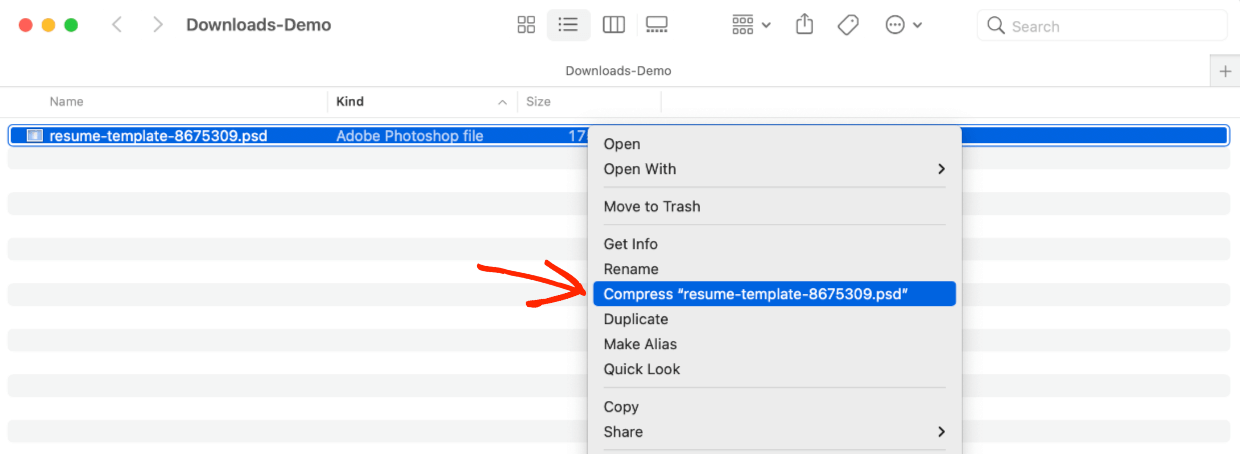The image size is (1240, 454).
Task: Click the Adobe Photoshop file kind text
Action: coord(410,136)
